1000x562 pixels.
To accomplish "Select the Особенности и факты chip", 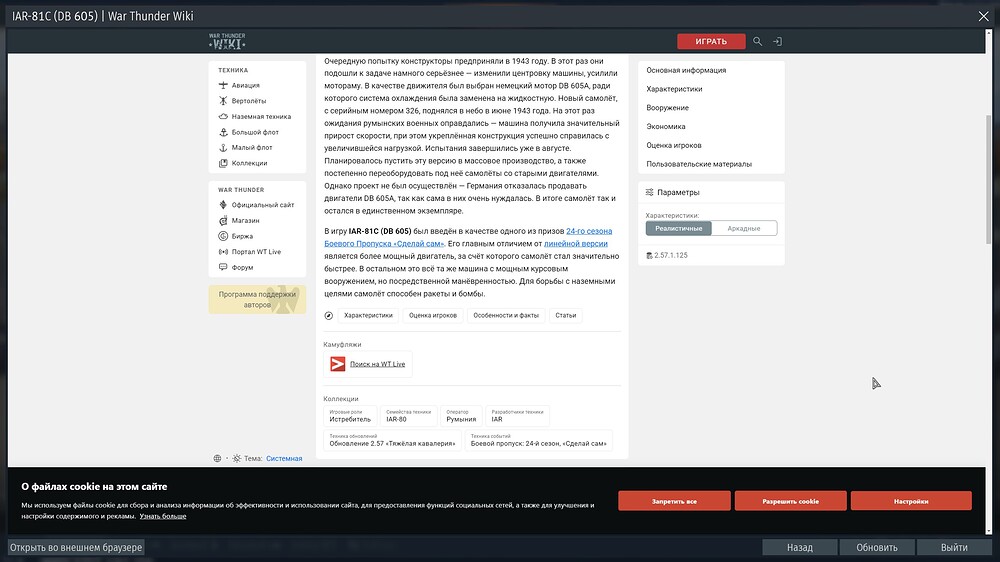I will (506, 315).
